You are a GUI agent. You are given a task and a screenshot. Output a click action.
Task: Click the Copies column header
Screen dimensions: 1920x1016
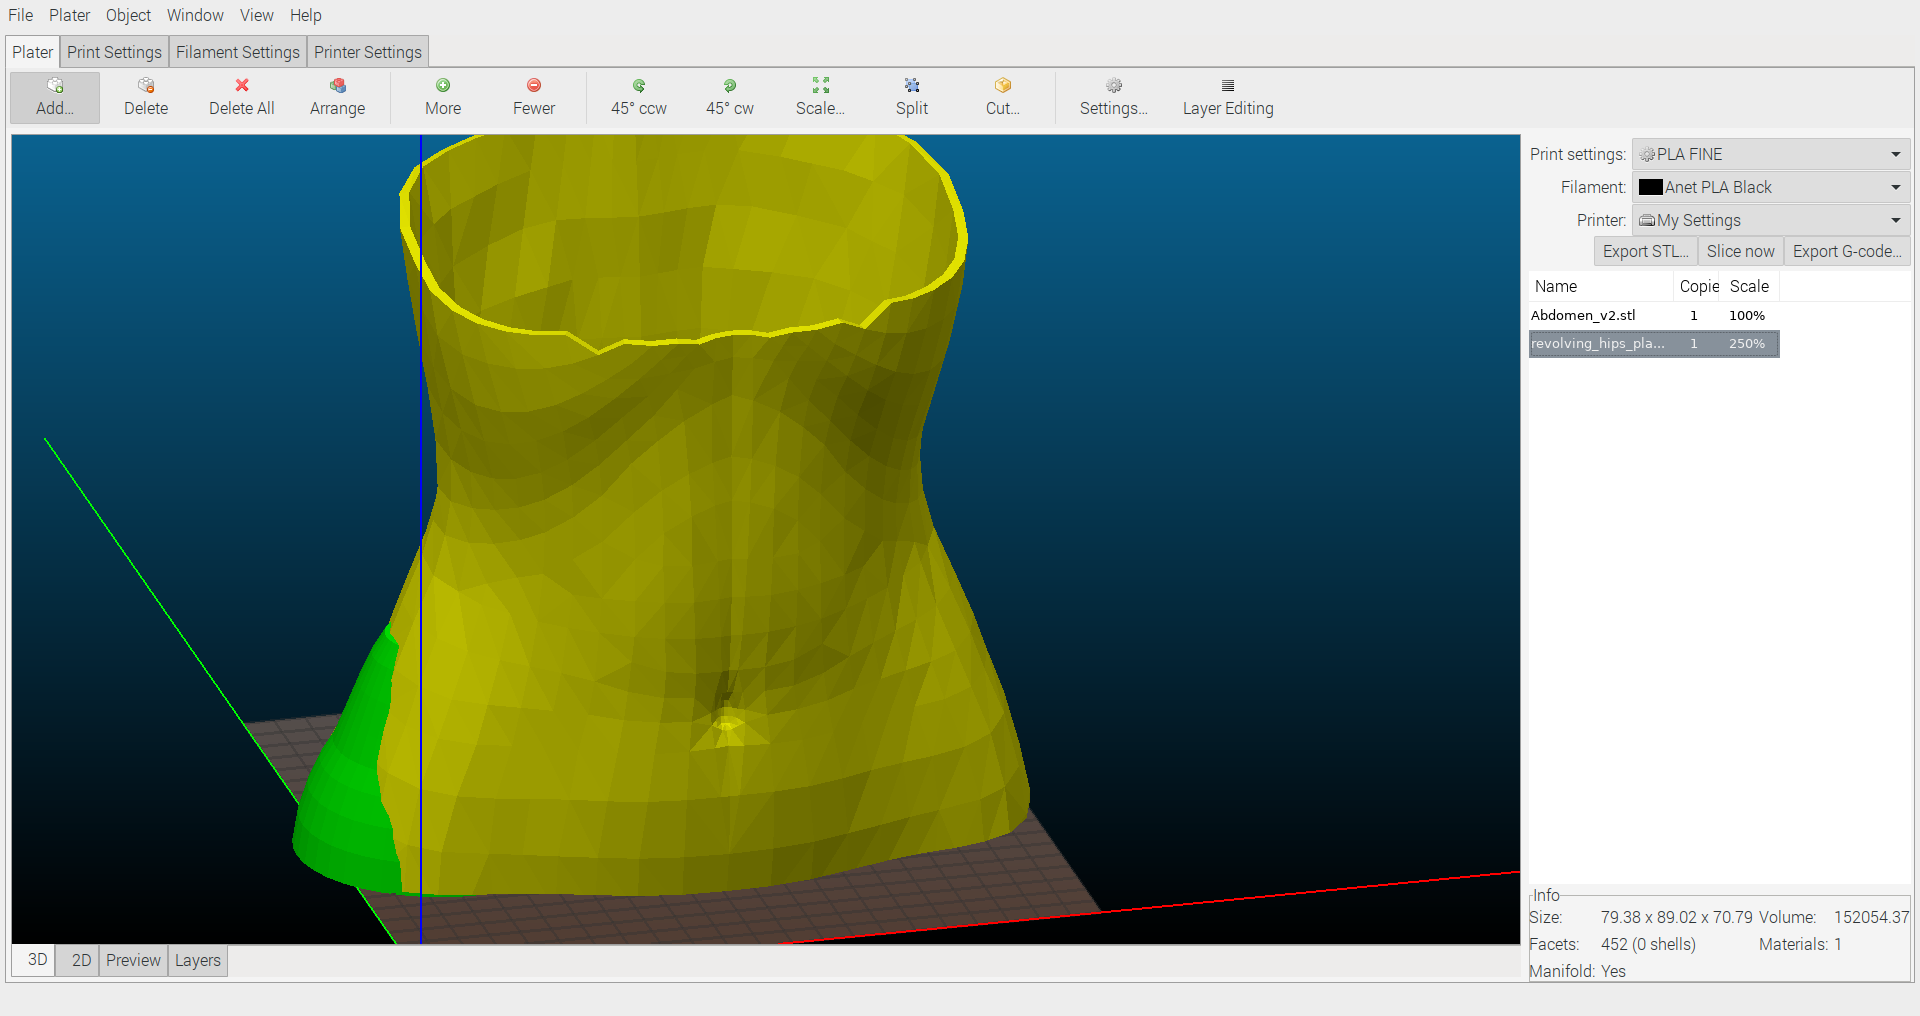1698,286
